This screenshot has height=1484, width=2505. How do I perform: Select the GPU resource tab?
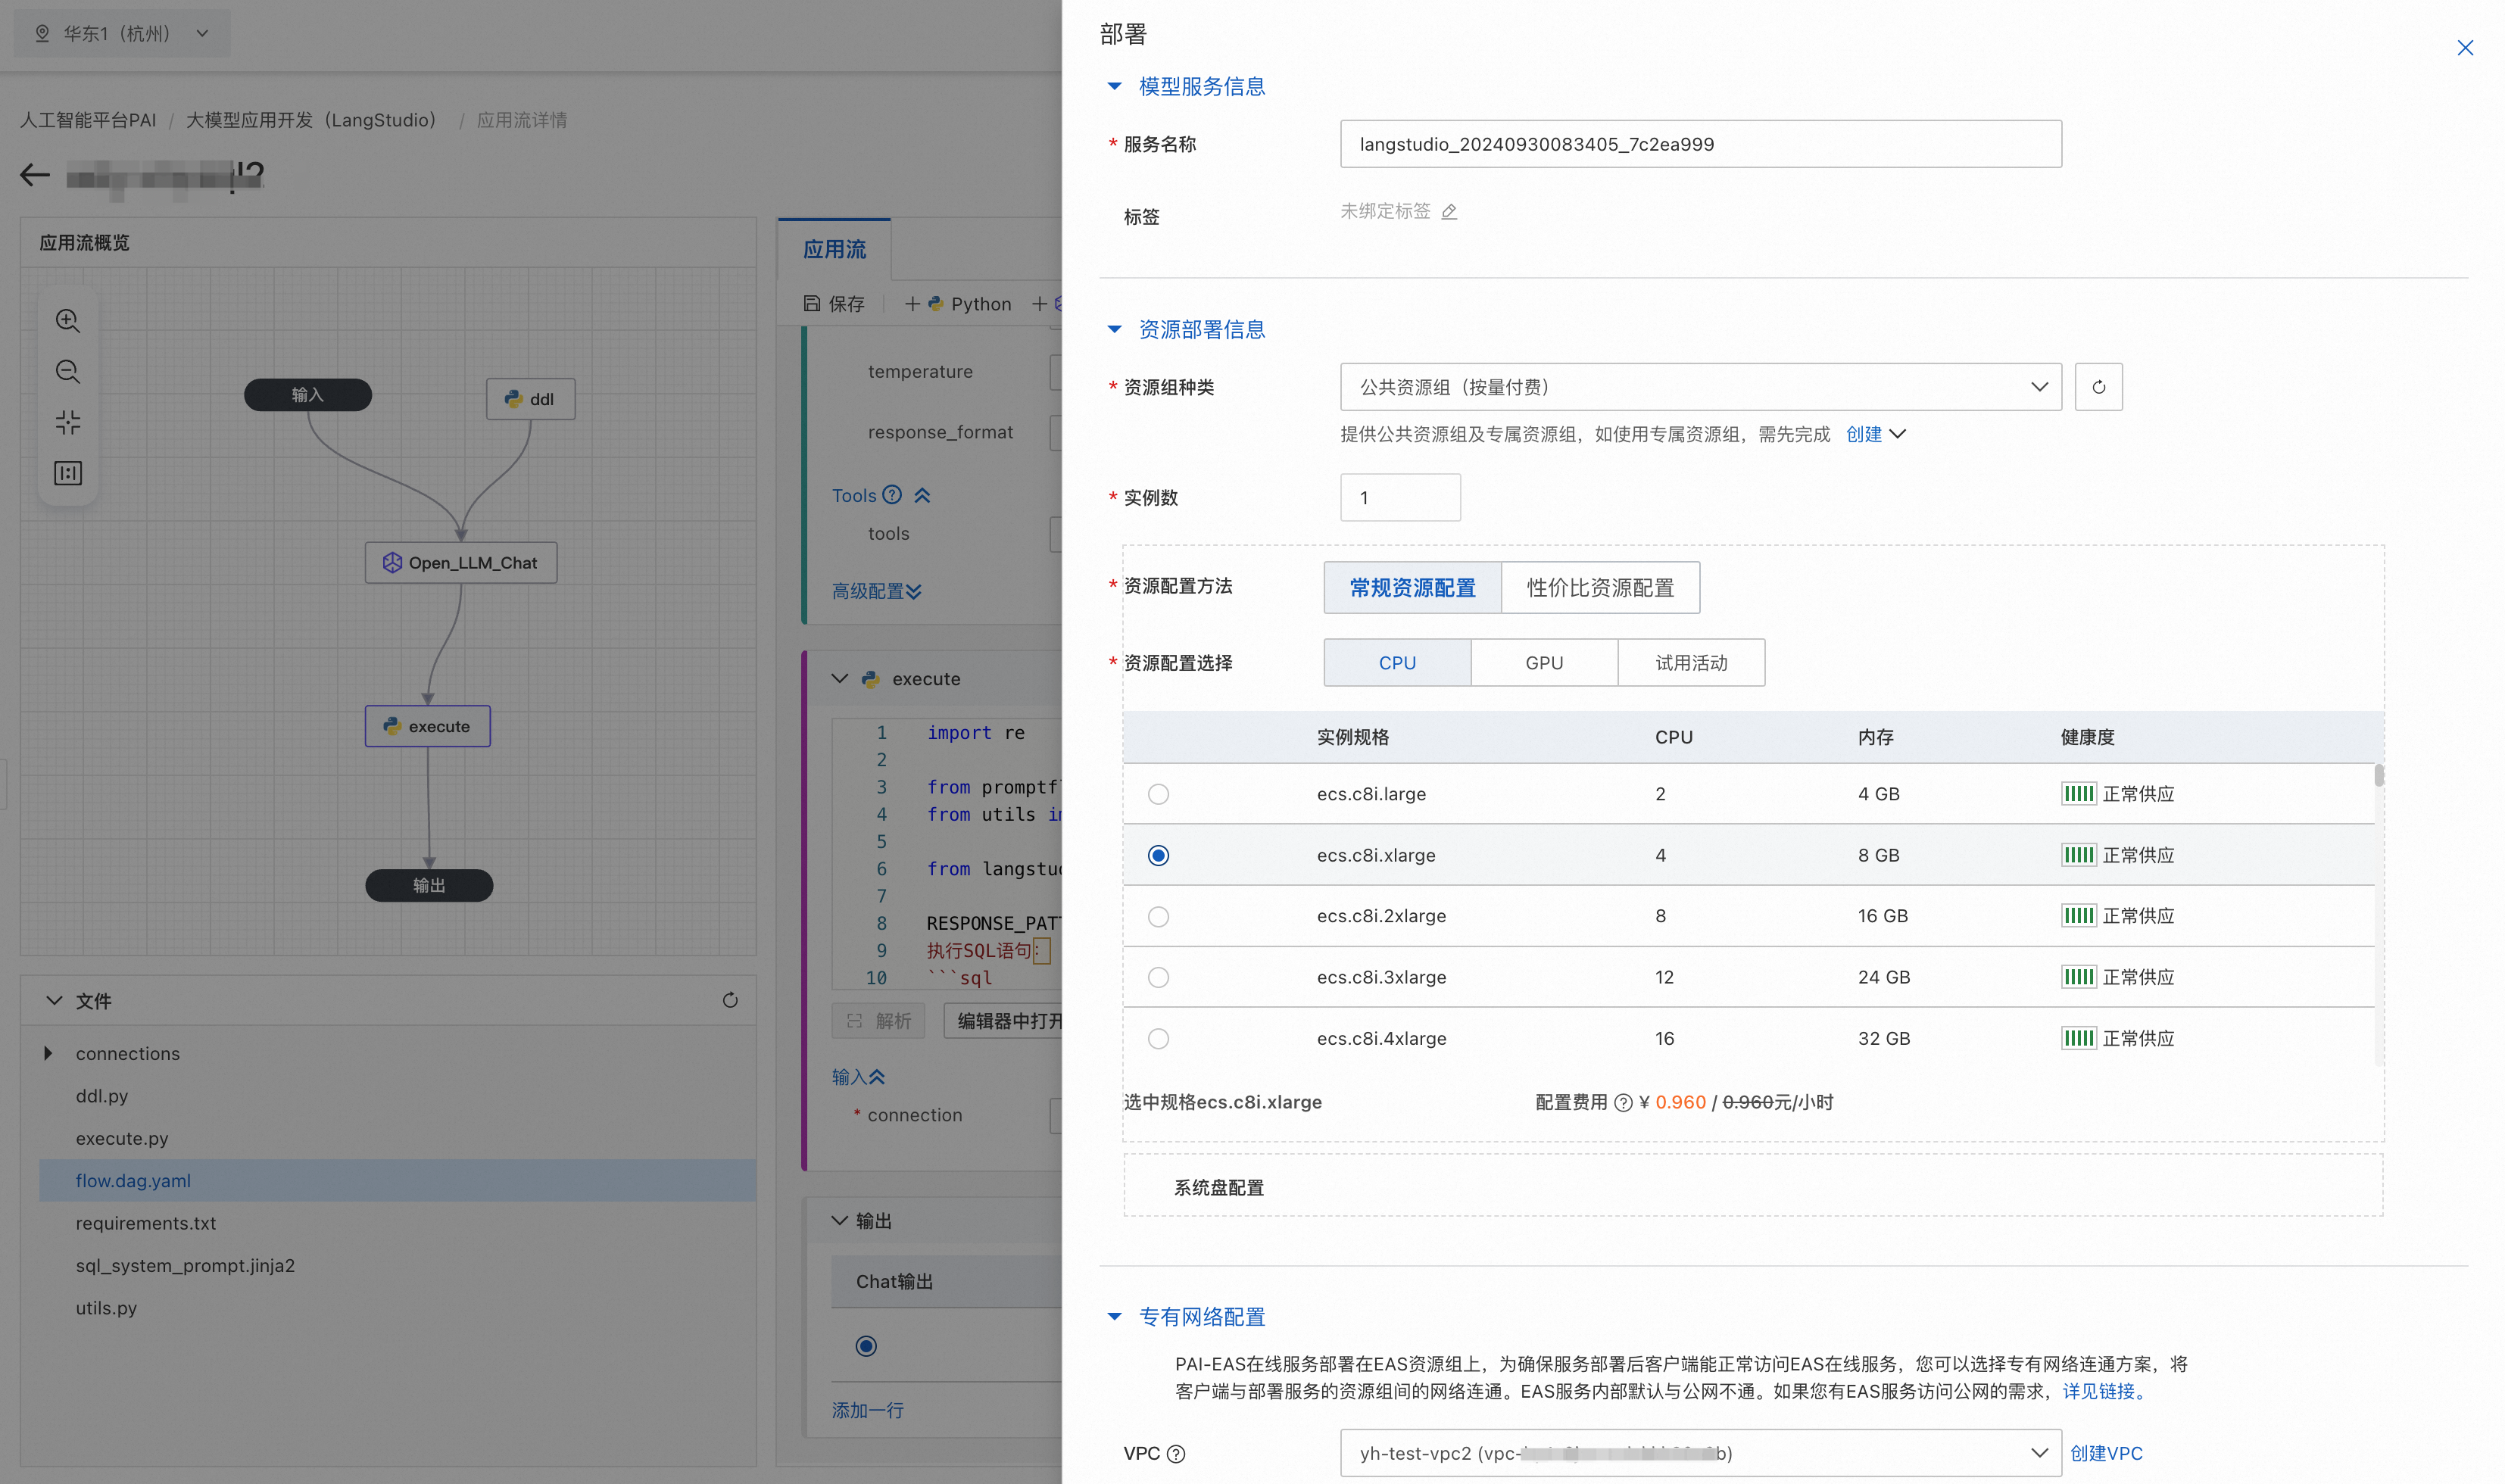pyautogui.click(x=1544, y=663)
